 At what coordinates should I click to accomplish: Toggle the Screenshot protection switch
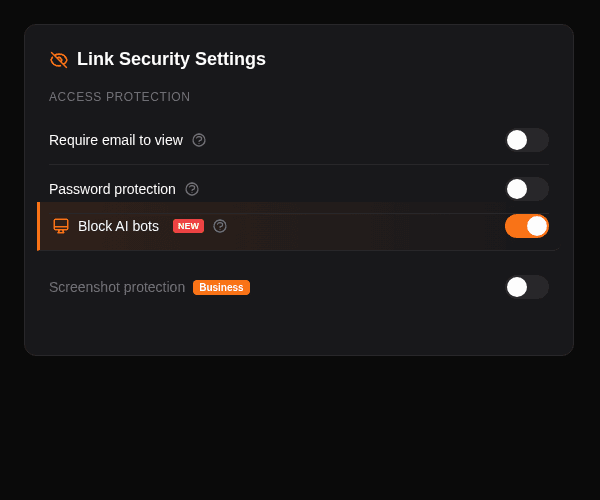[526, 287]
